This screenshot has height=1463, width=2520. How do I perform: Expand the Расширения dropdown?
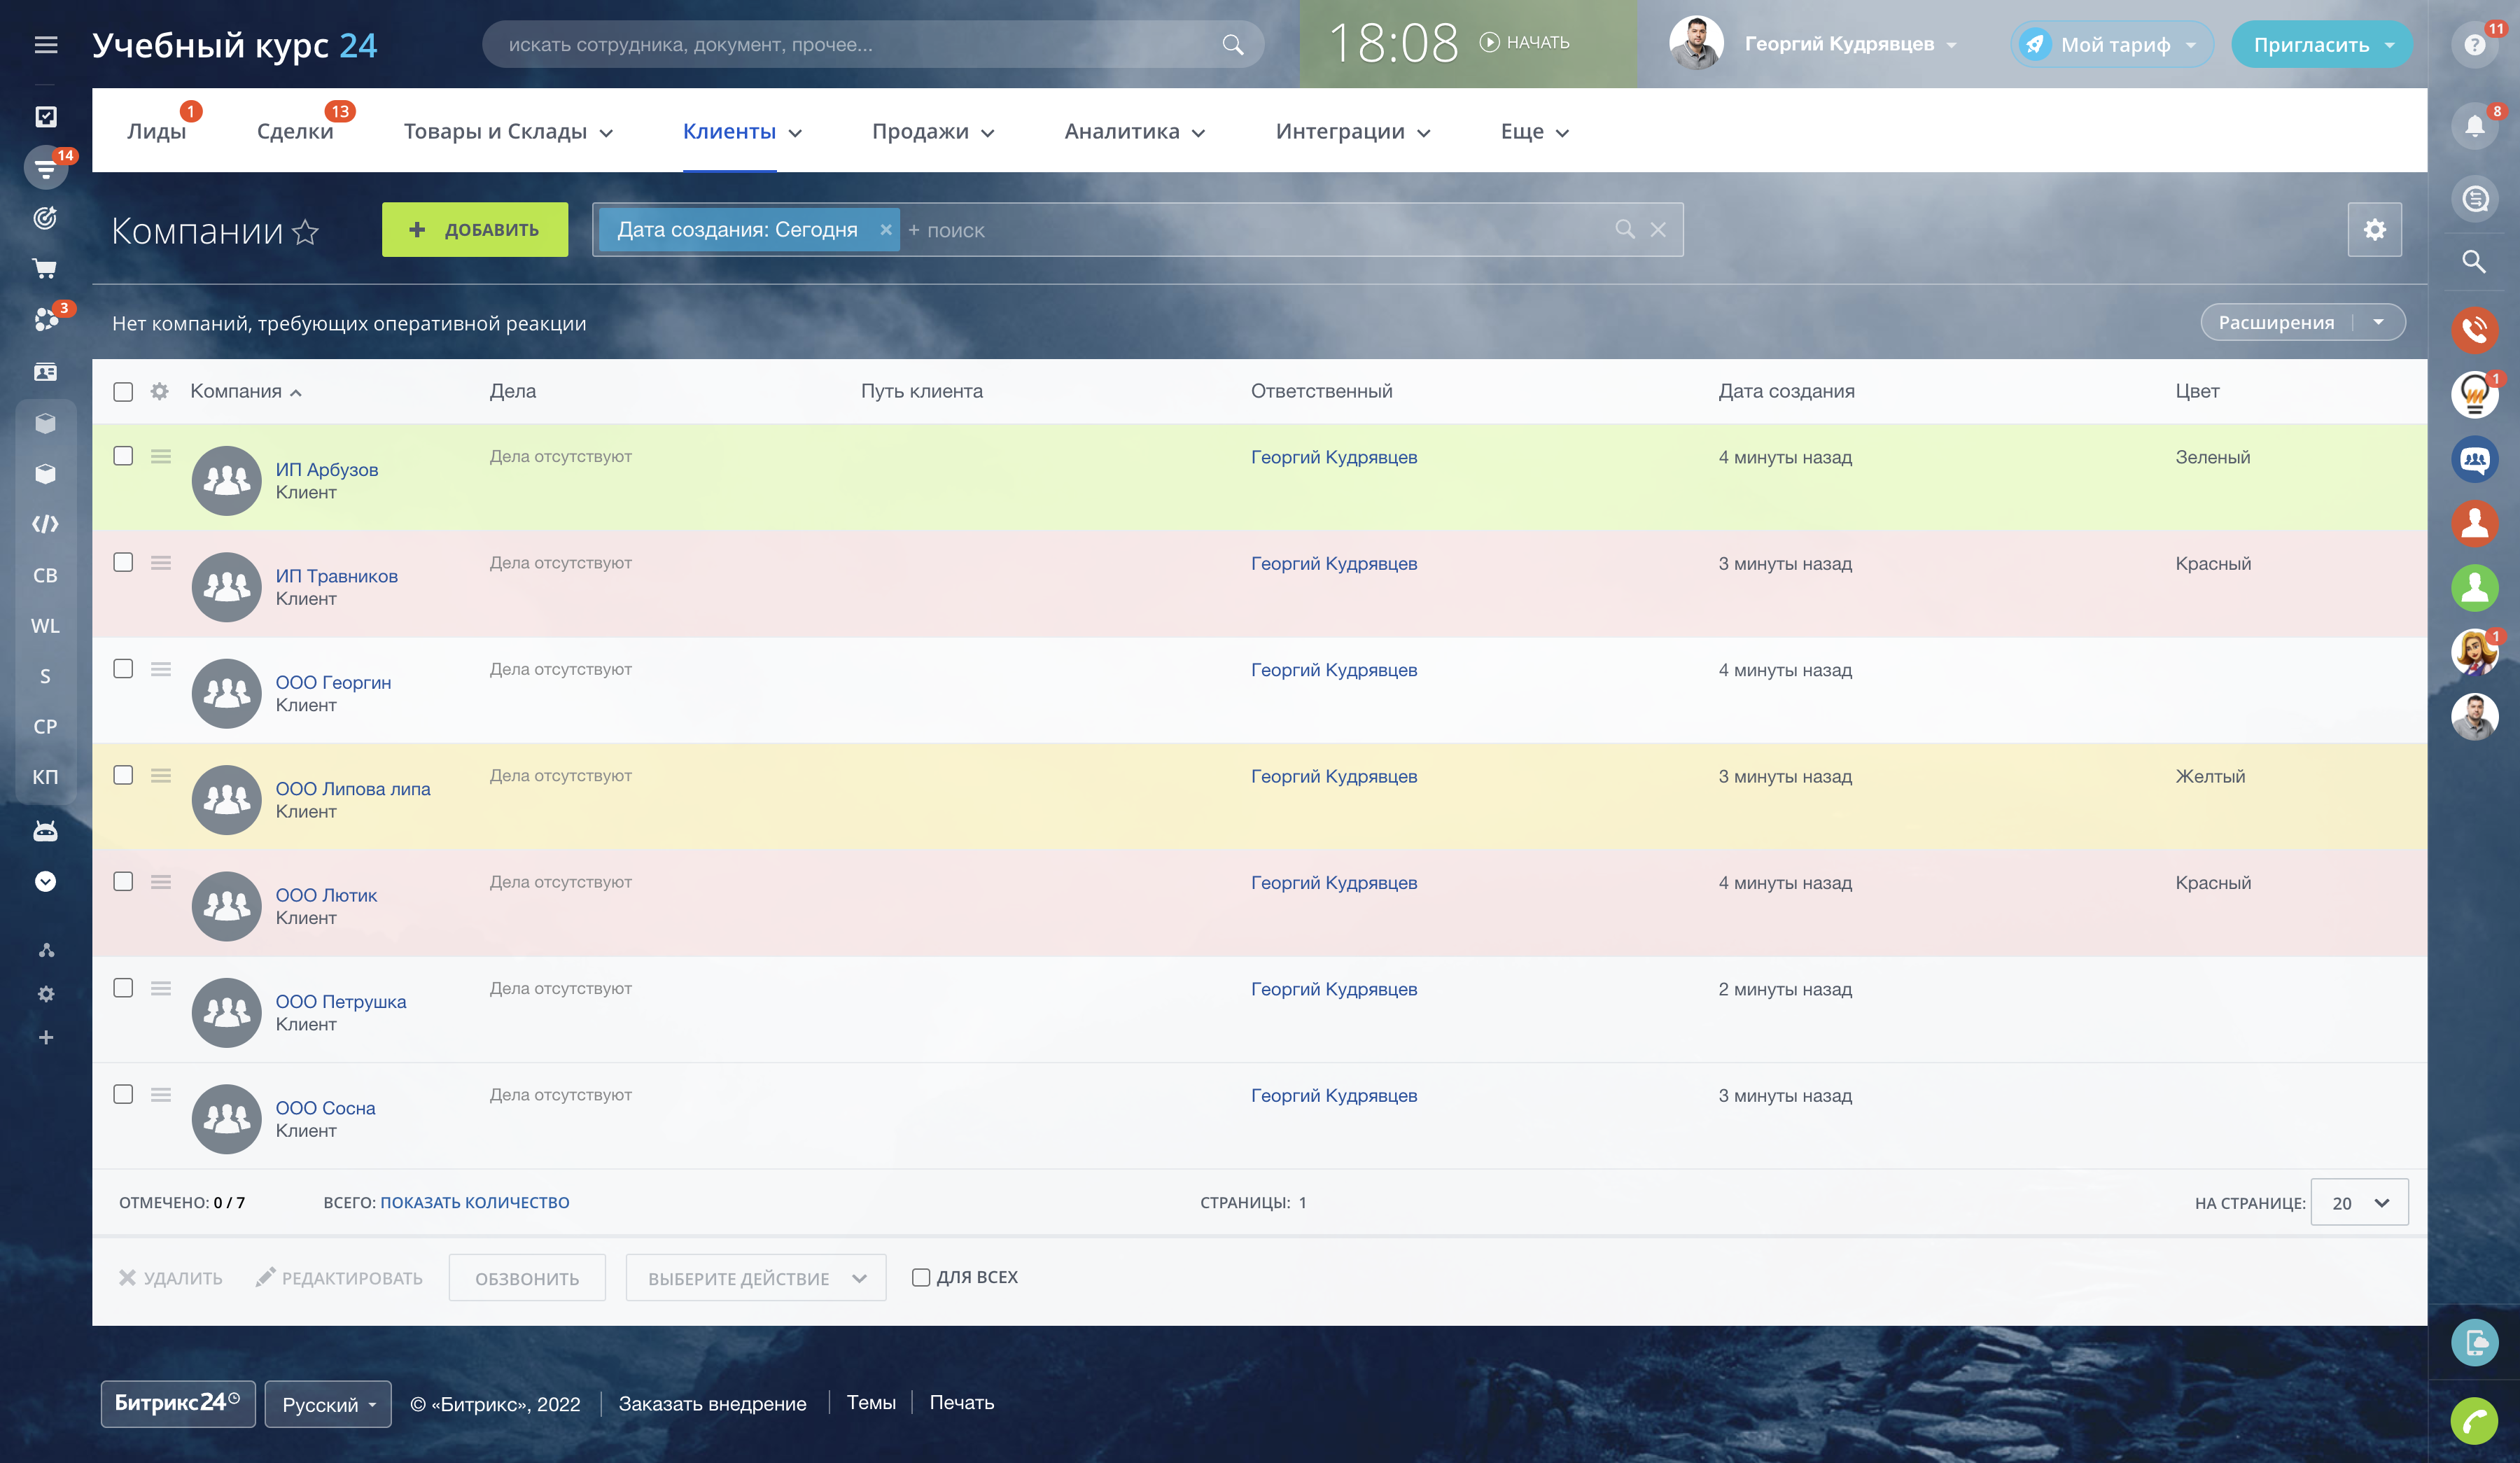[2378, 322]
